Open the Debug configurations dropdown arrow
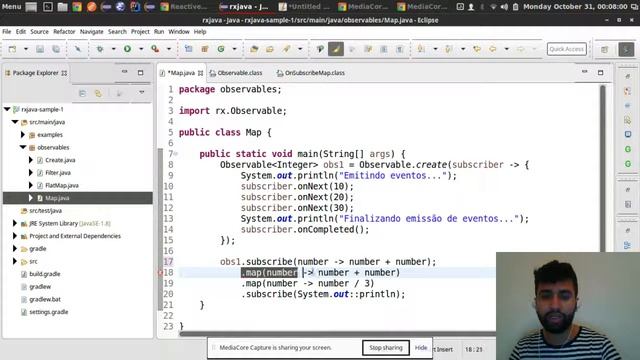 tap(113, 49)
